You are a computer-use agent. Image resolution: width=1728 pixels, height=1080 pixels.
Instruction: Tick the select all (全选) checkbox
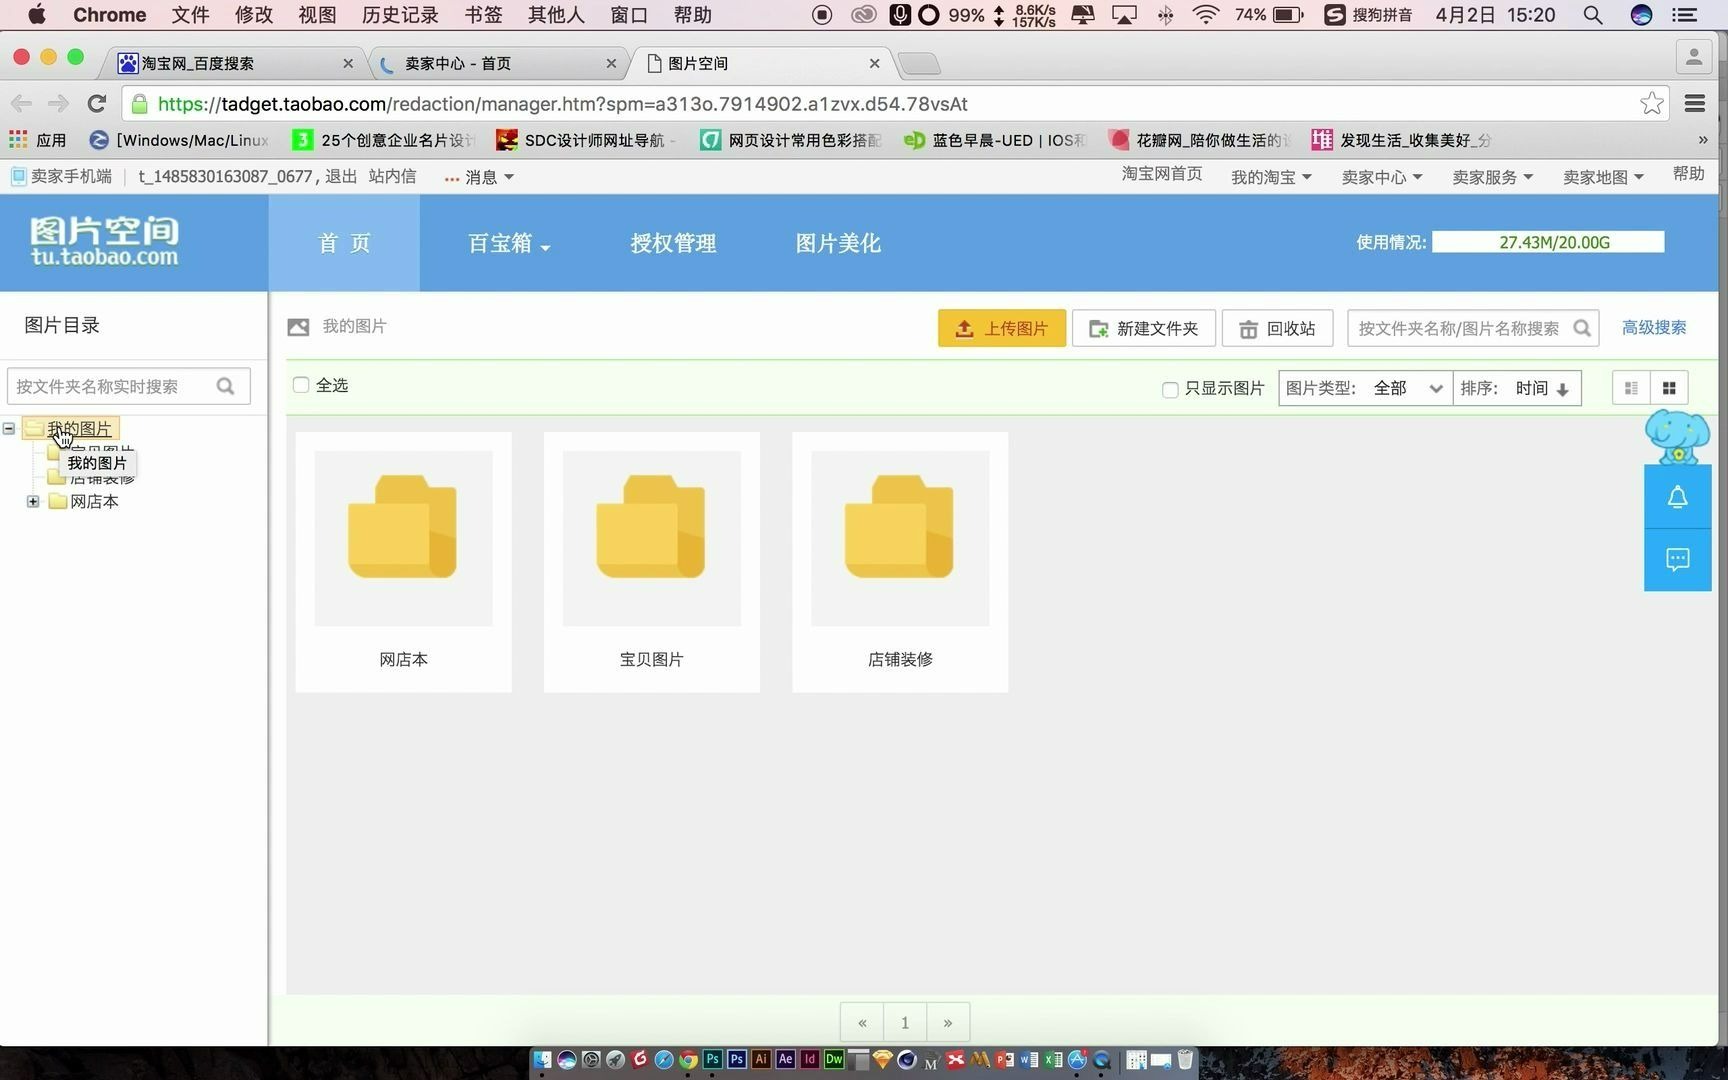301,385
